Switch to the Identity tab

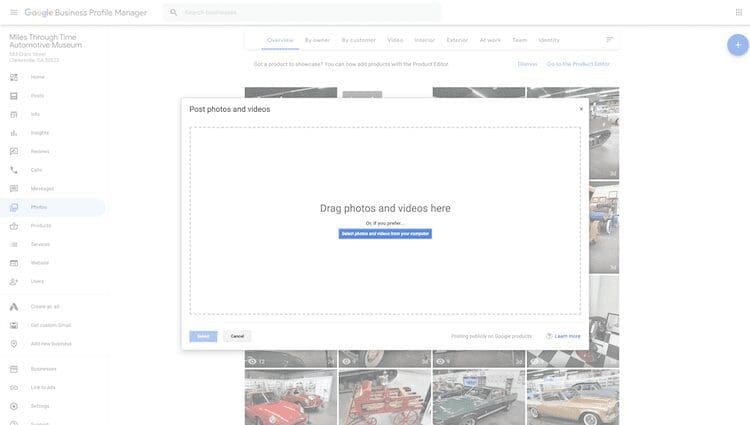[549, 40]
